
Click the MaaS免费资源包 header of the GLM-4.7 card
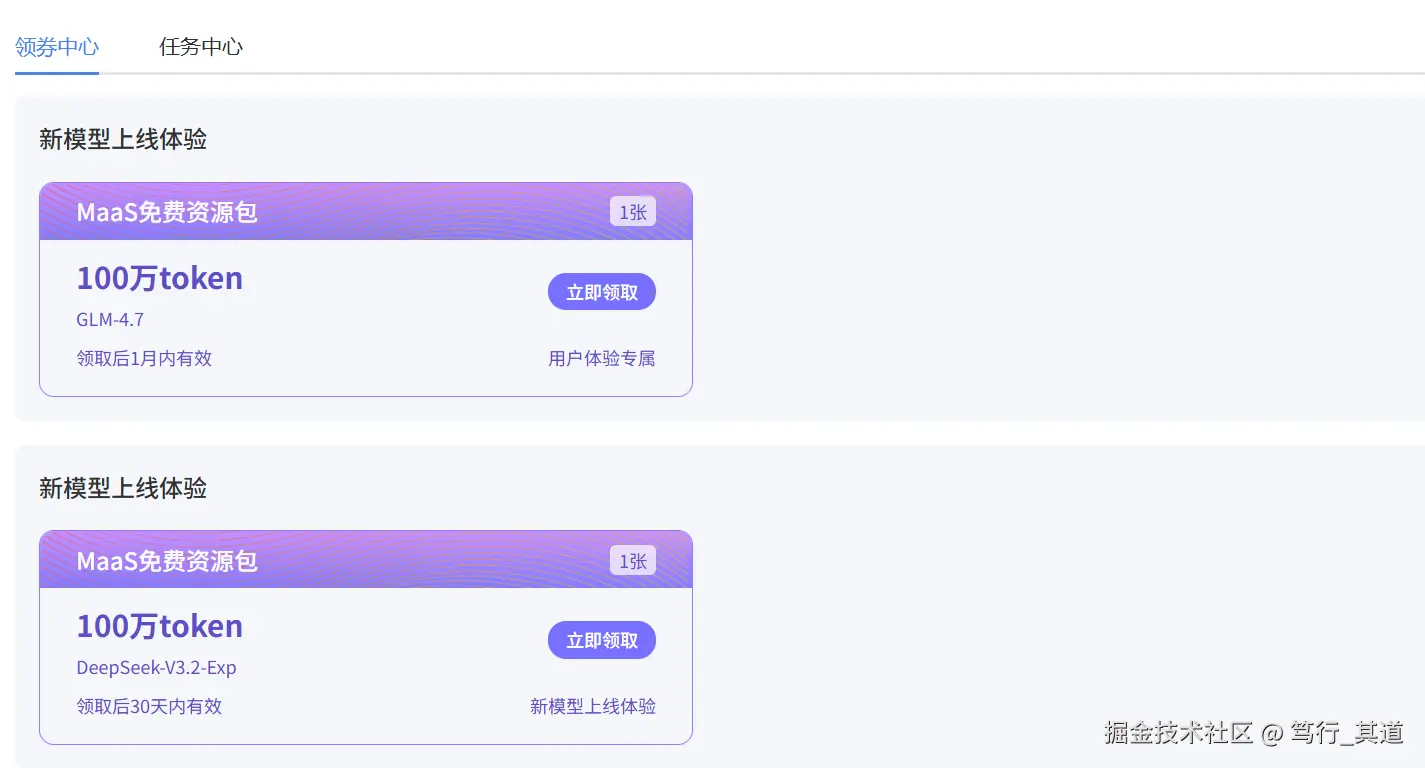pos(167,212)
